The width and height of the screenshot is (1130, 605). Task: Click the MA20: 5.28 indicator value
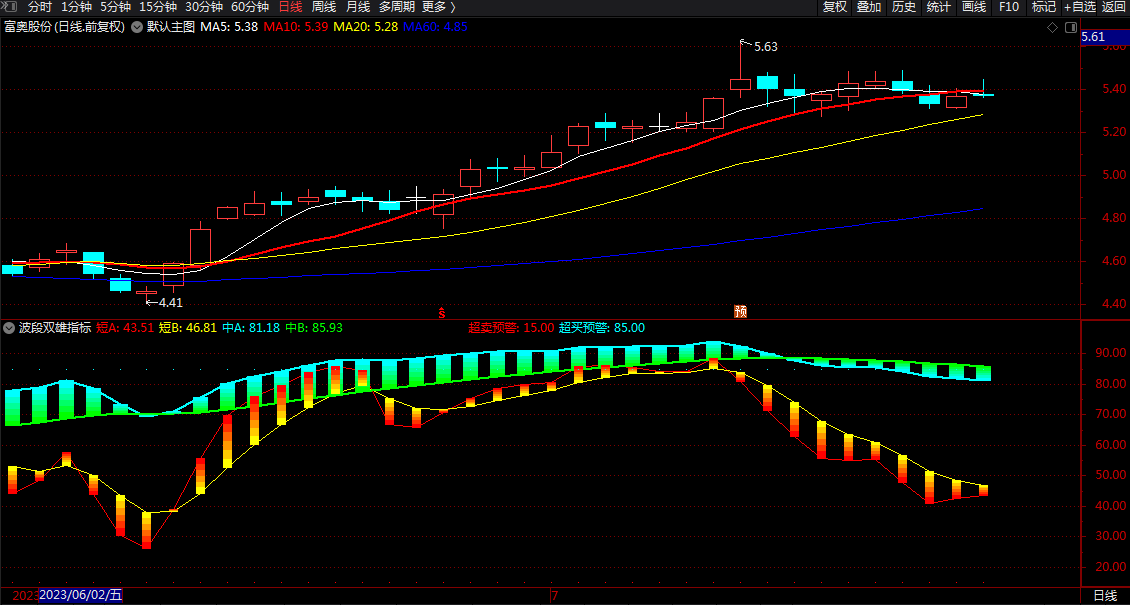point(365,27)
